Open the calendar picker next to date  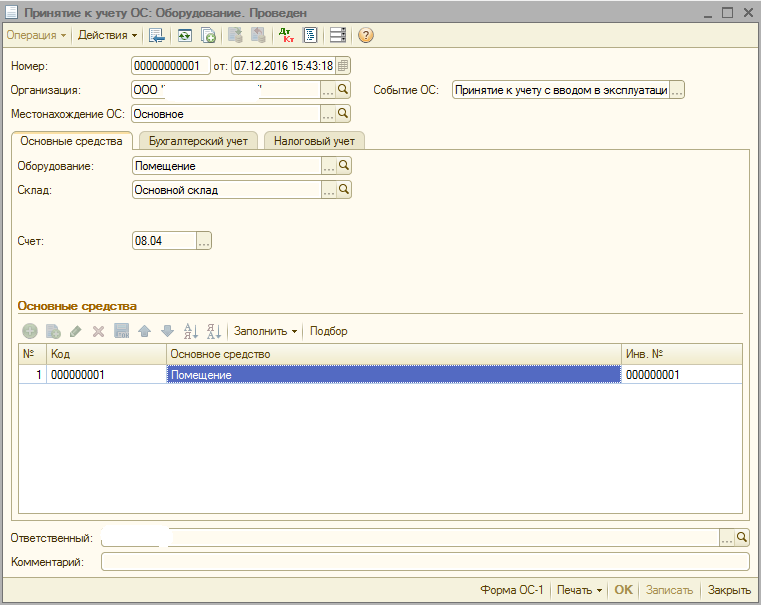point(343,66)
